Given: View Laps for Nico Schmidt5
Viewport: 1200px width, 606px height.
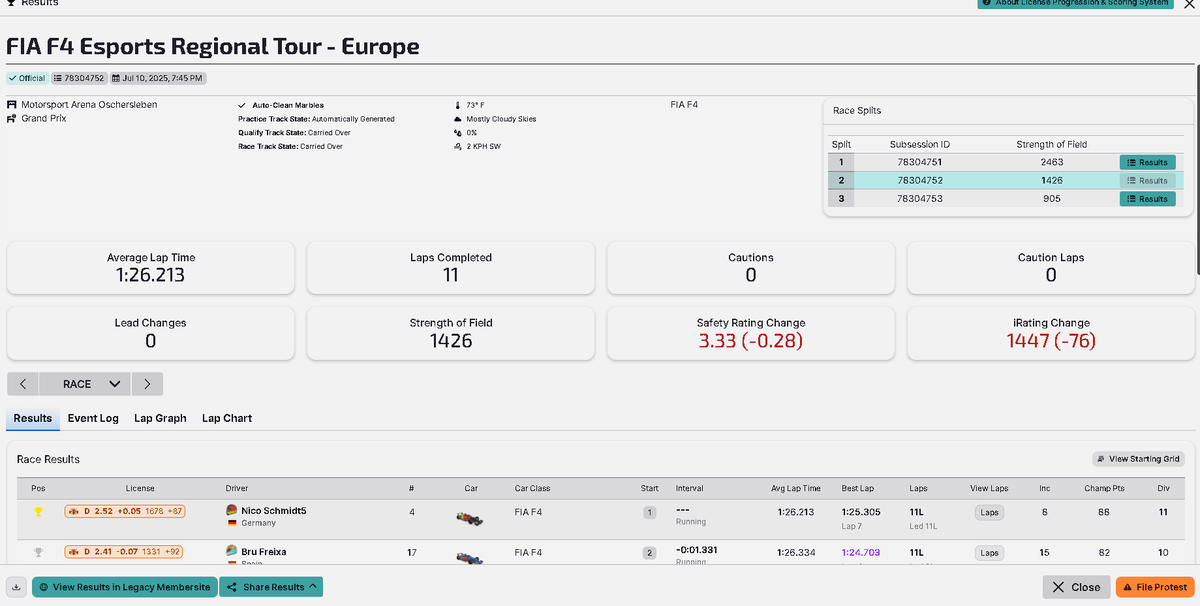Looking at the screenshot, I should pos(989,512).
